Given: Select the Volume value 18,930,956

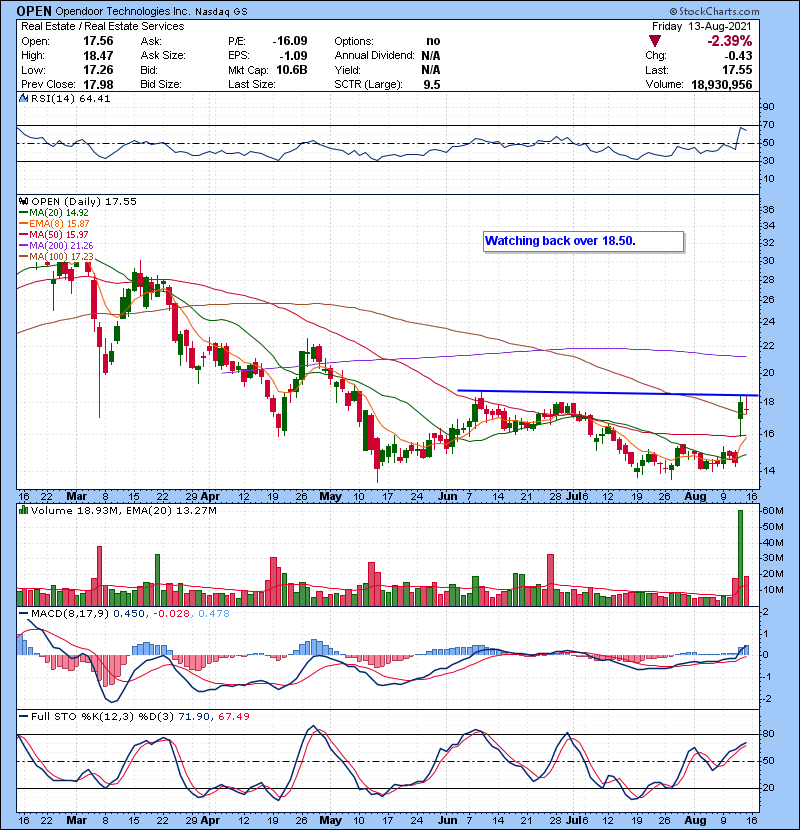Looking at the screenshot, I should [x=721, y=85].
